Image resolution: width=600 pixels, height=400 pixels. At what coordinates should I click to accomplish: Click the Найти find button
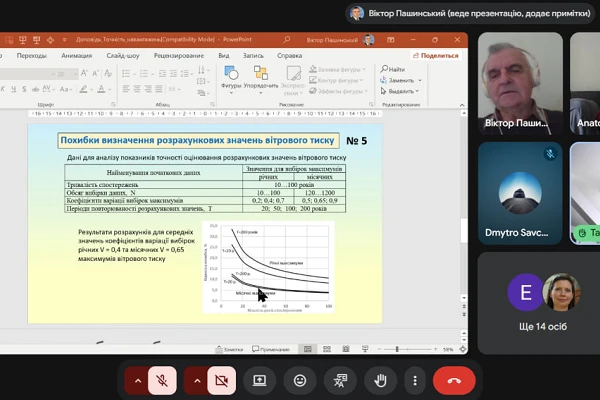393,69
